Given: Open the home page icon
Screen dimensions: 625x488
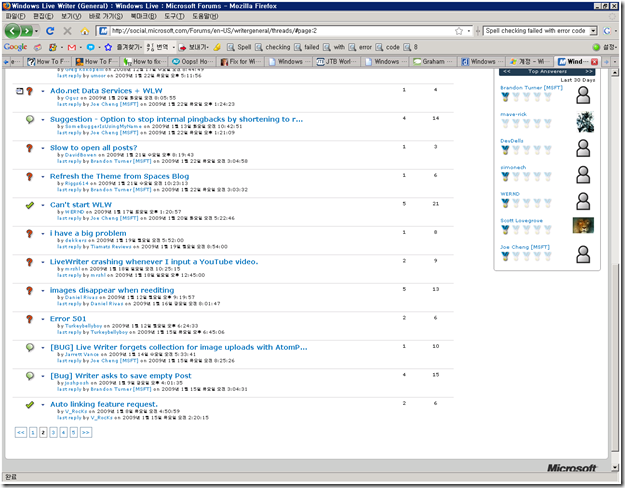Looking at the screenshot, I should click(85, 31).
